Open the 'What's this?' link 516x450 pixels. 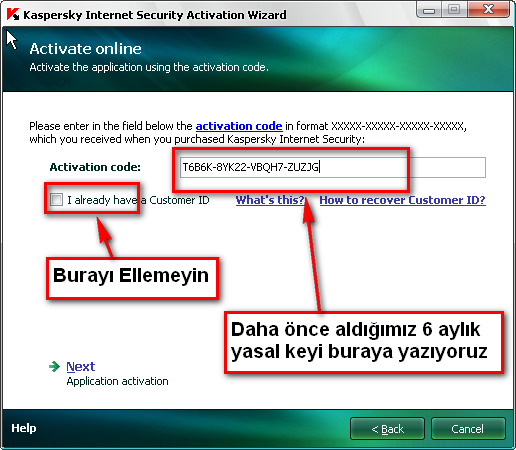[270, 200]
